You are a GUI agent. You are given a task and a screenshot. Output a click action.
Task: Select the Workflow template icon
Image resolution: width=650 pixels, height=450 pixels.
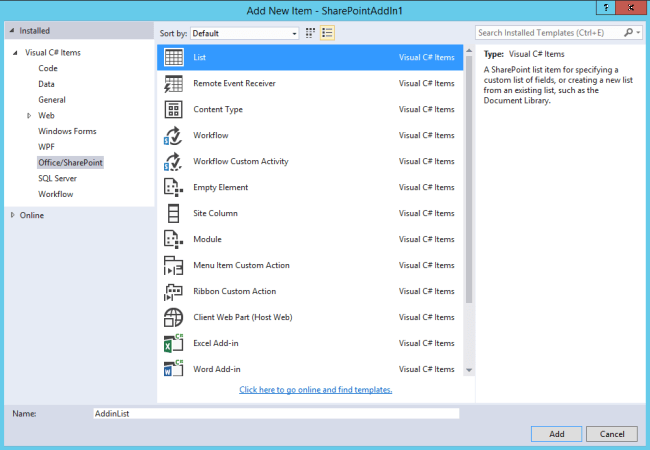(x=173, y=135)
